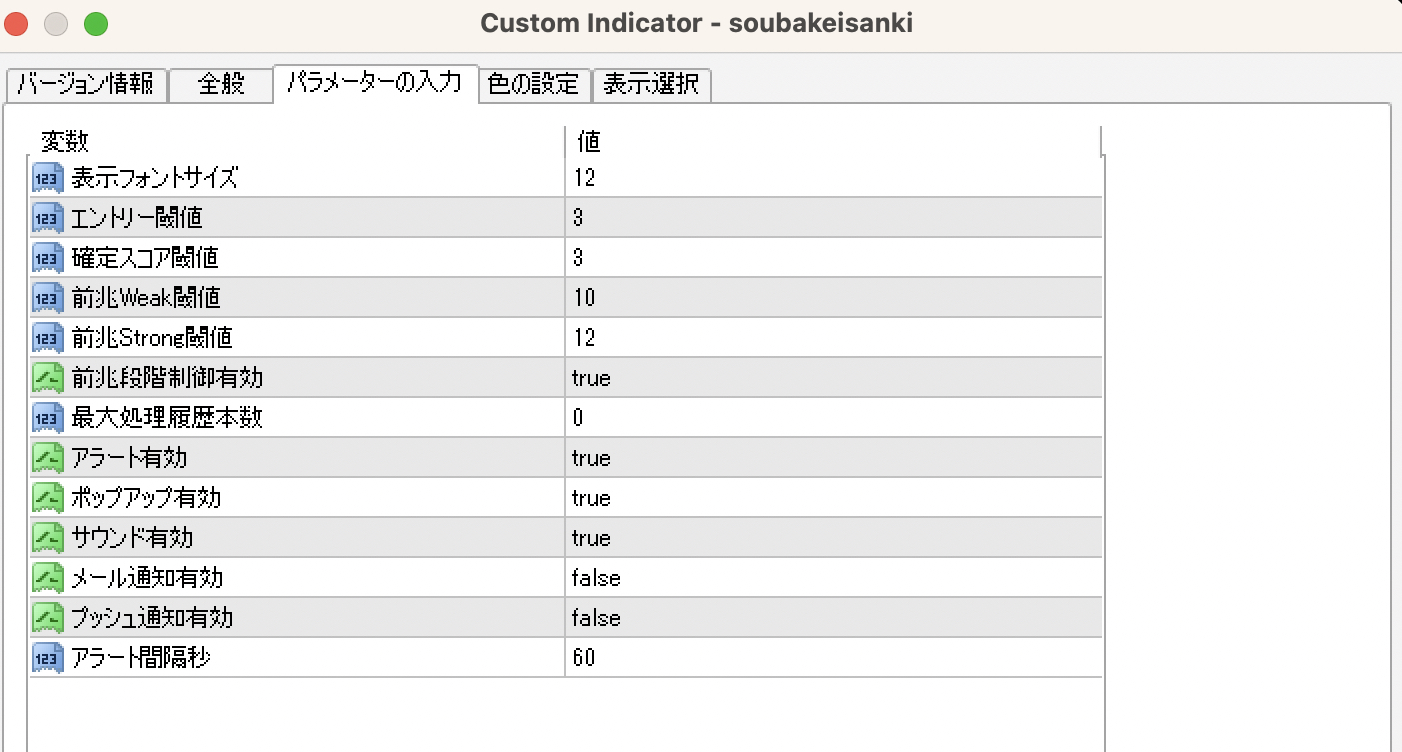Click the 値 column header

pyautogui.click(x=832, y=142)
